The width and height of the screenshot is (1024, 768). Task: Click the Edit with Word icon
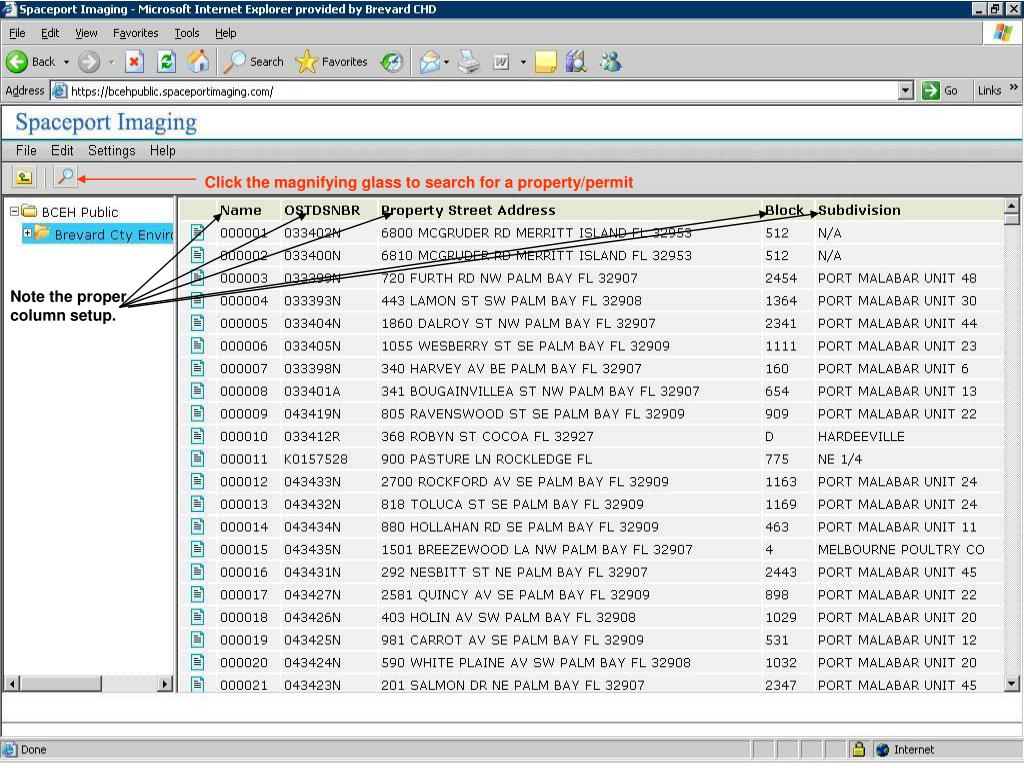click(x=501, y=62)
